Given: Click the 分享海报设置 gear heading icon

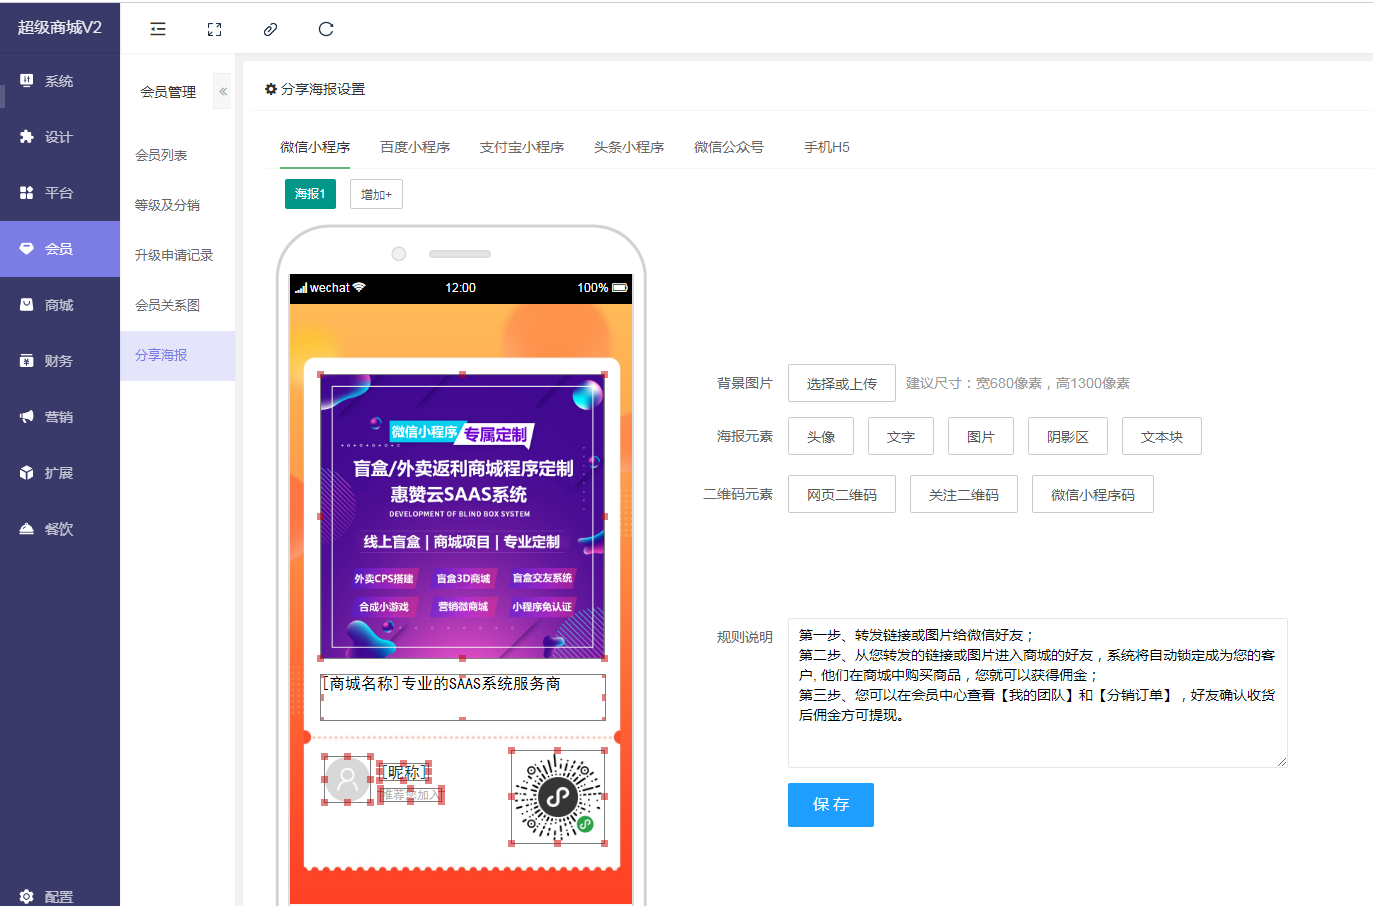Looking at the screenshot, I should [270, 89].
